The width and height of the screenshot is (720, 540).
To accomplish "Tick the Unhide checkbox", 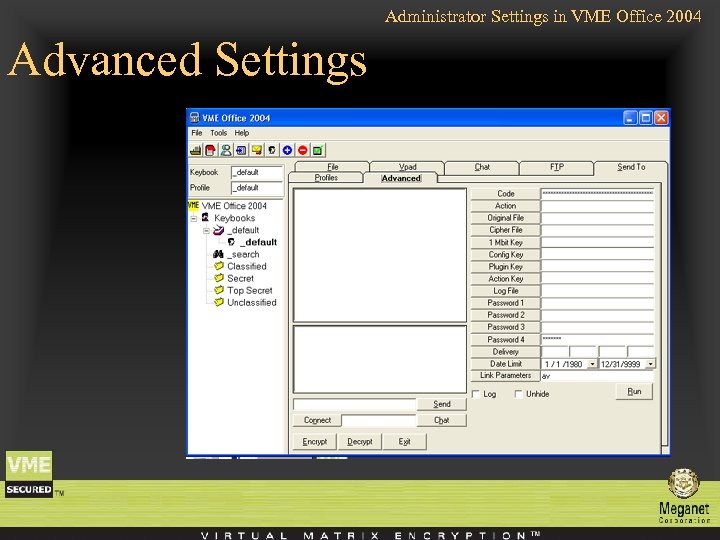I will tap(518, 394).
